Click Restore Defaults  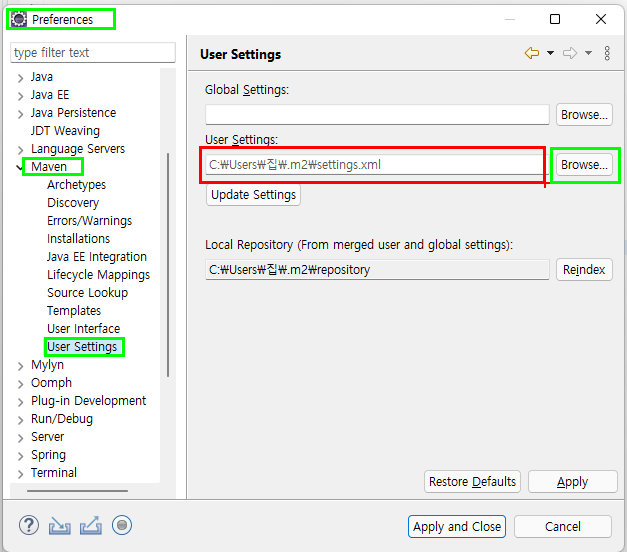click(x=472, y=482)
